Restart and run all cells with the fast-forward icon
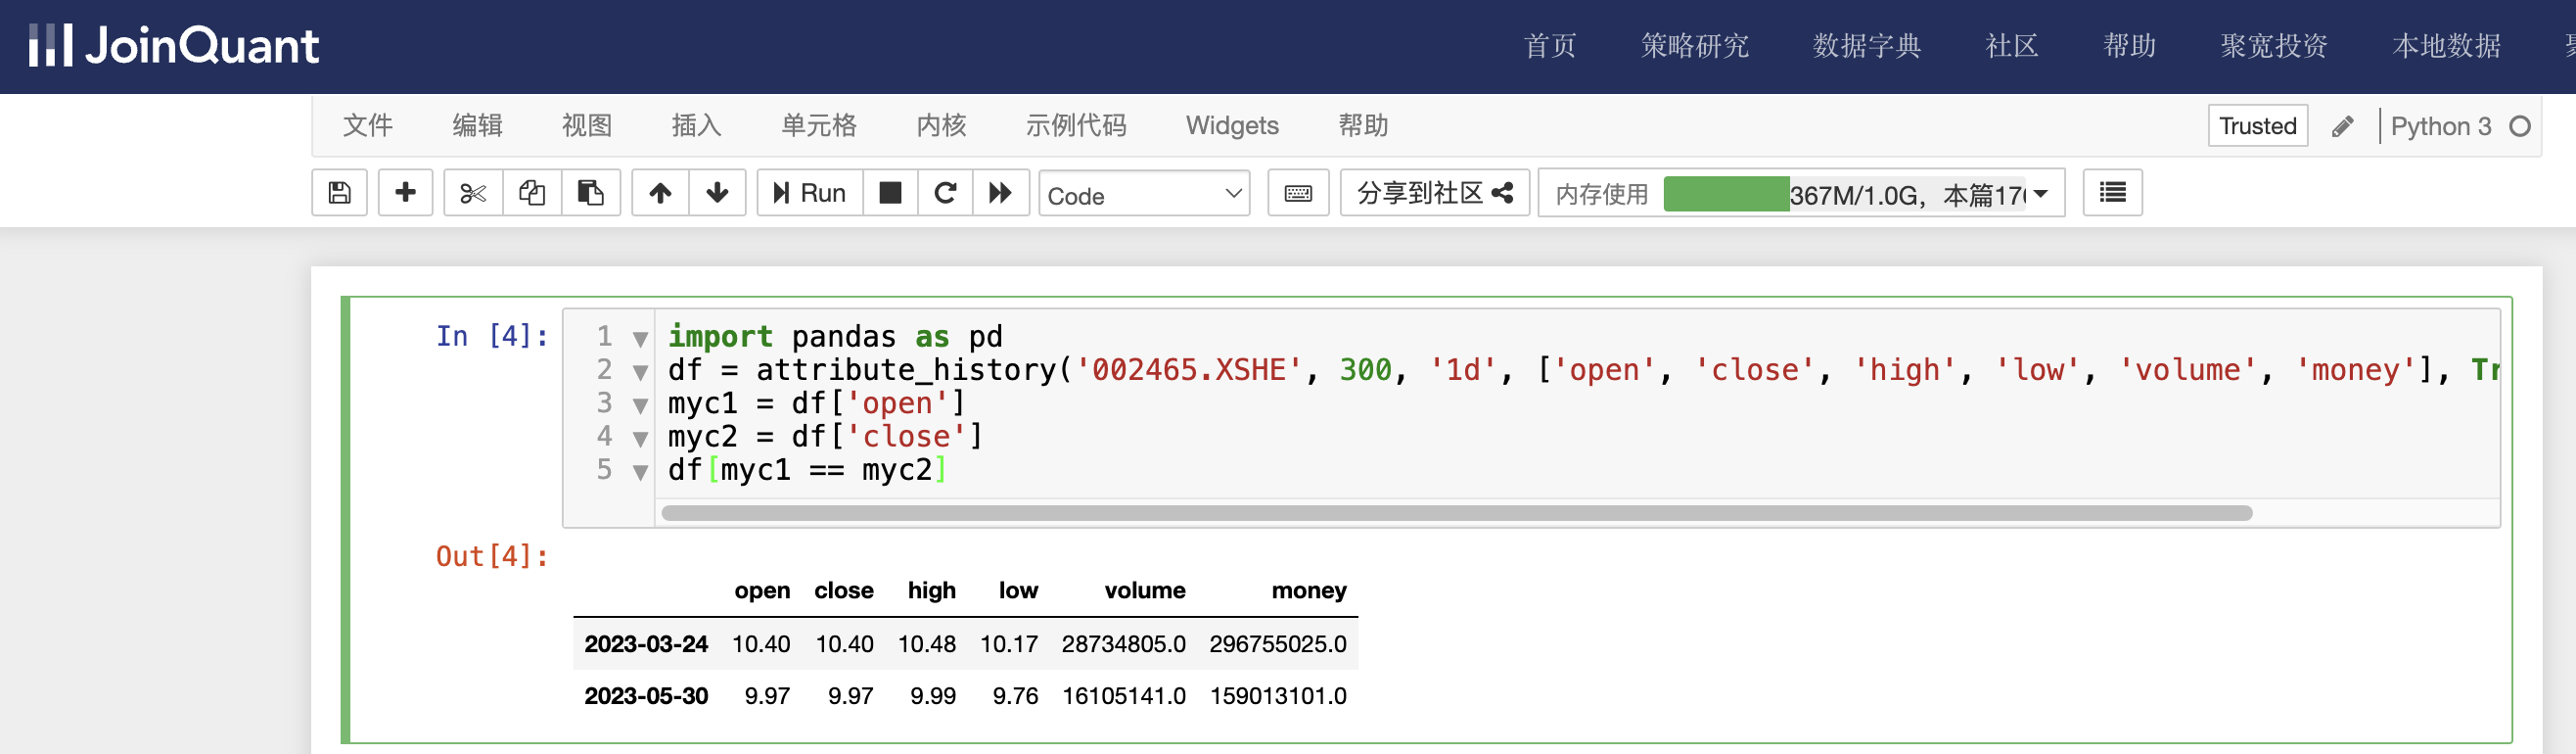Image resolution: width=2576 pixels, height=754 pixels. pyautogui.click(x=1000, y=192)
